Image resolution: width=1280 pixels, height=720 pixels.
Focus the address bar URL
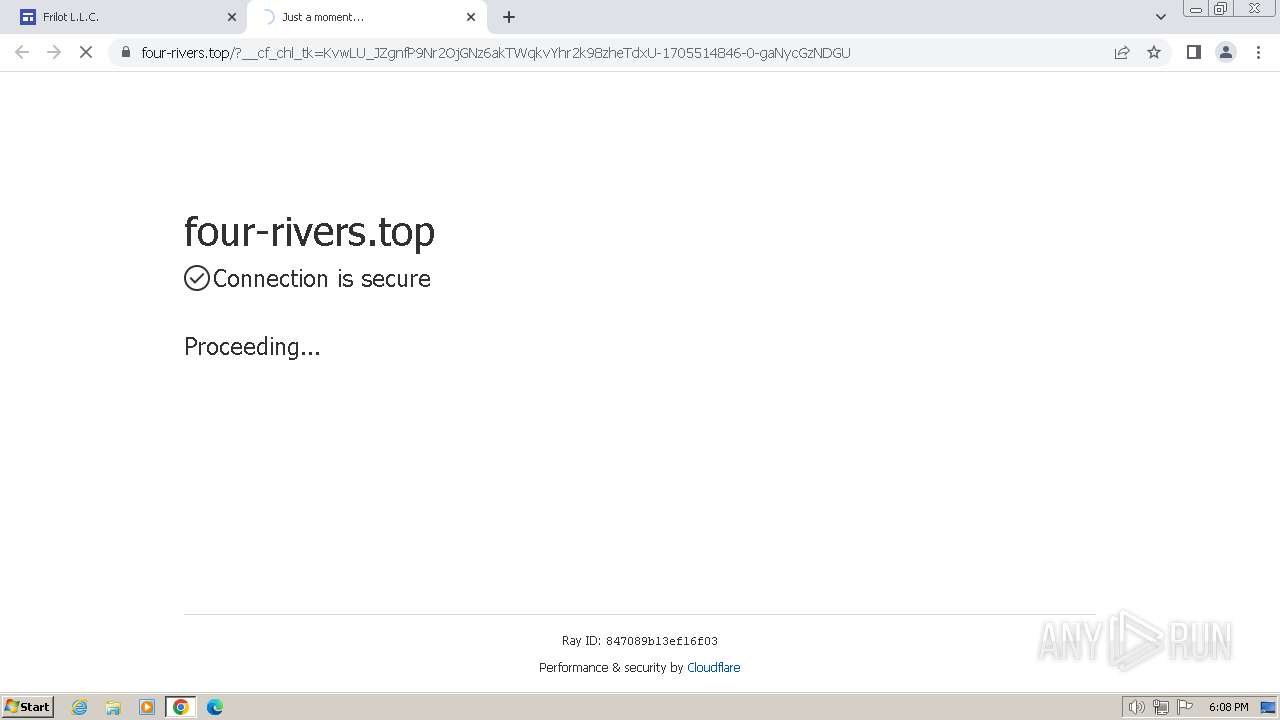(x=496, y=53)
